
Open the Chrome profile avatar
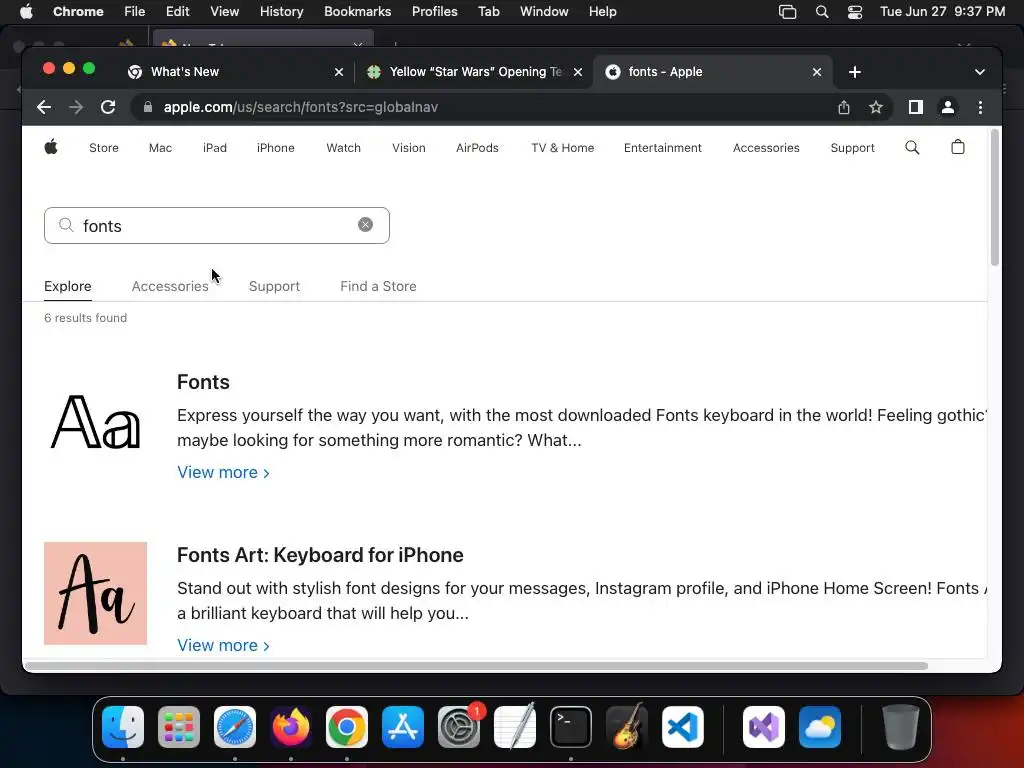pos(948,107)
